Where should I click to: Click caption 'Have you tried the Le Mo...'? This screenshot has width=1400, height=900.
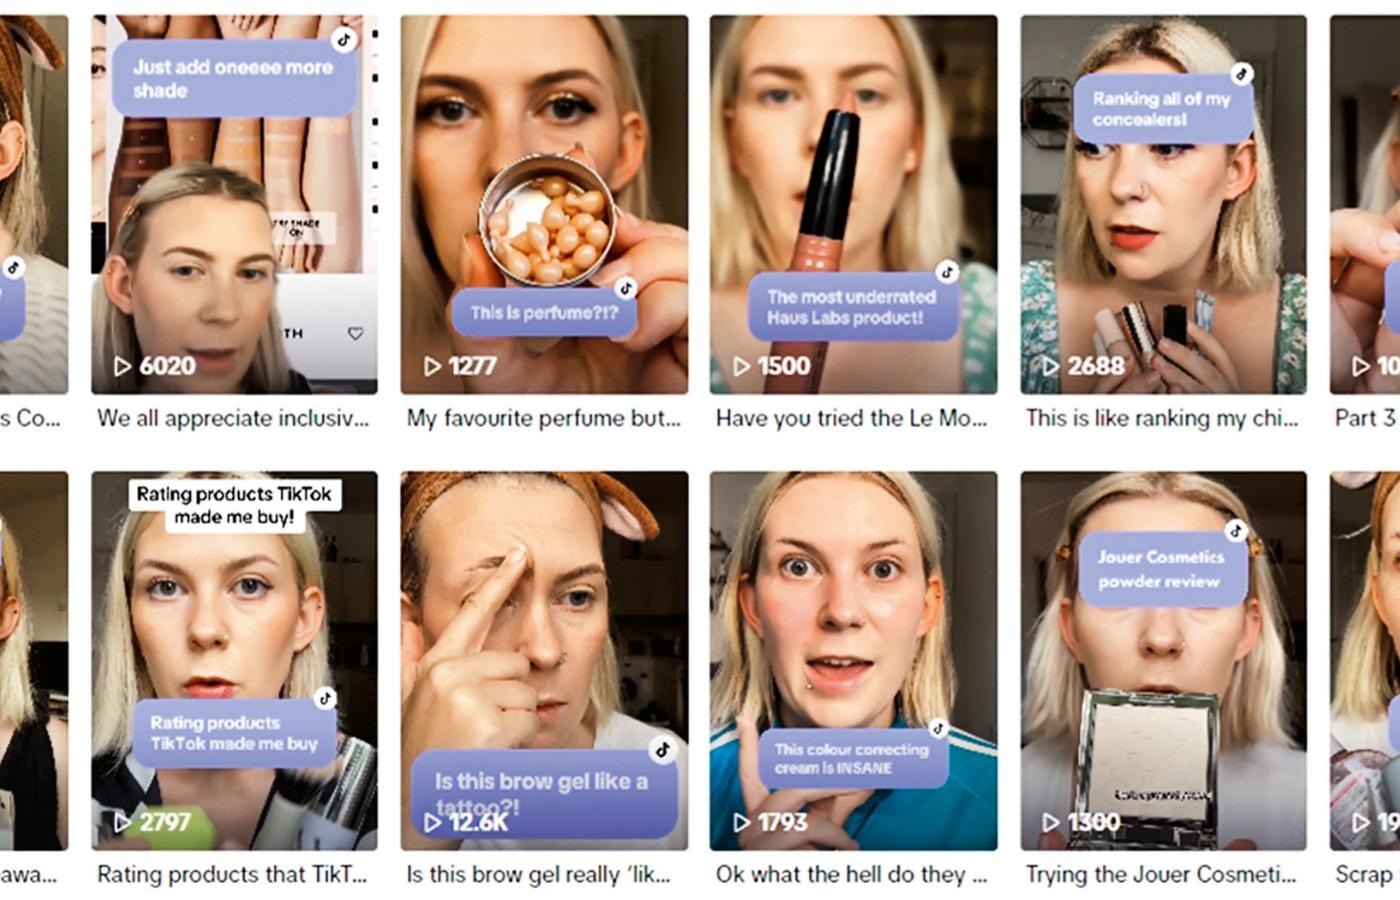(851, 419)
